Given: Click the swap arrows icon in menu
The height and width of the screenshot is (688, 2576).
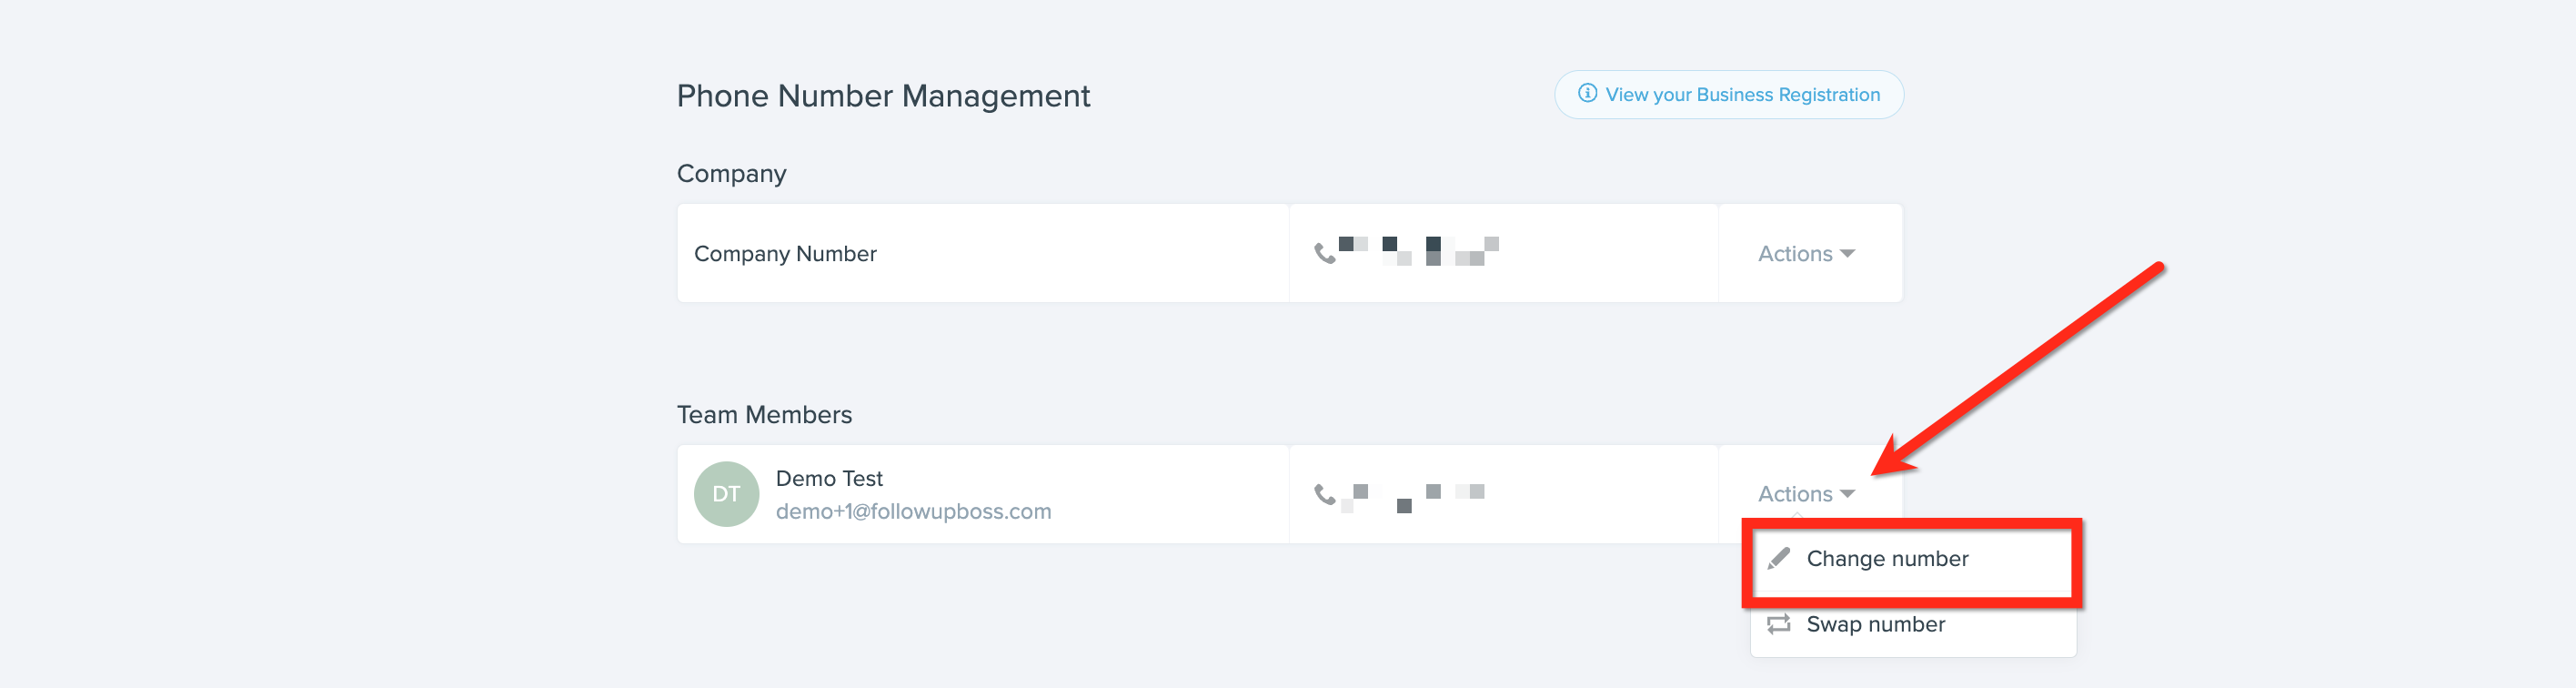Looking at the screenshot, I should tap(1779, 624).
